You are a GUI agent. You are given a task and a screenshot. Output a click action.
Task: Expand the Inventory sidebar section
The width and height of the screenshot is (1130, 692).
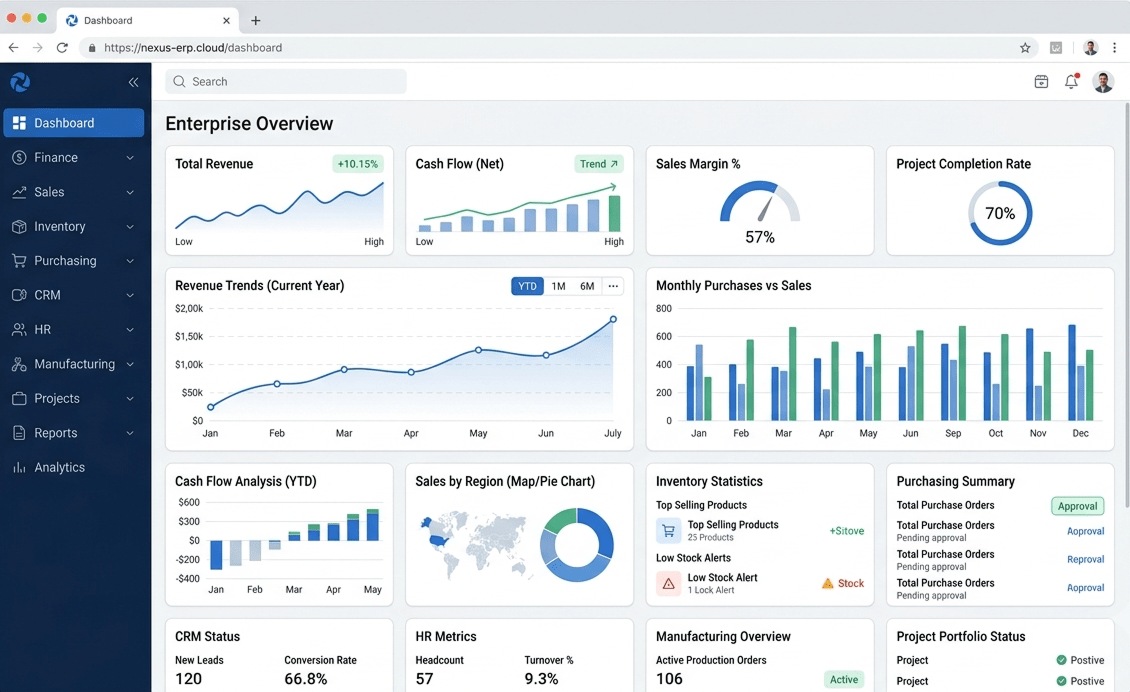[x=74, y=226]
